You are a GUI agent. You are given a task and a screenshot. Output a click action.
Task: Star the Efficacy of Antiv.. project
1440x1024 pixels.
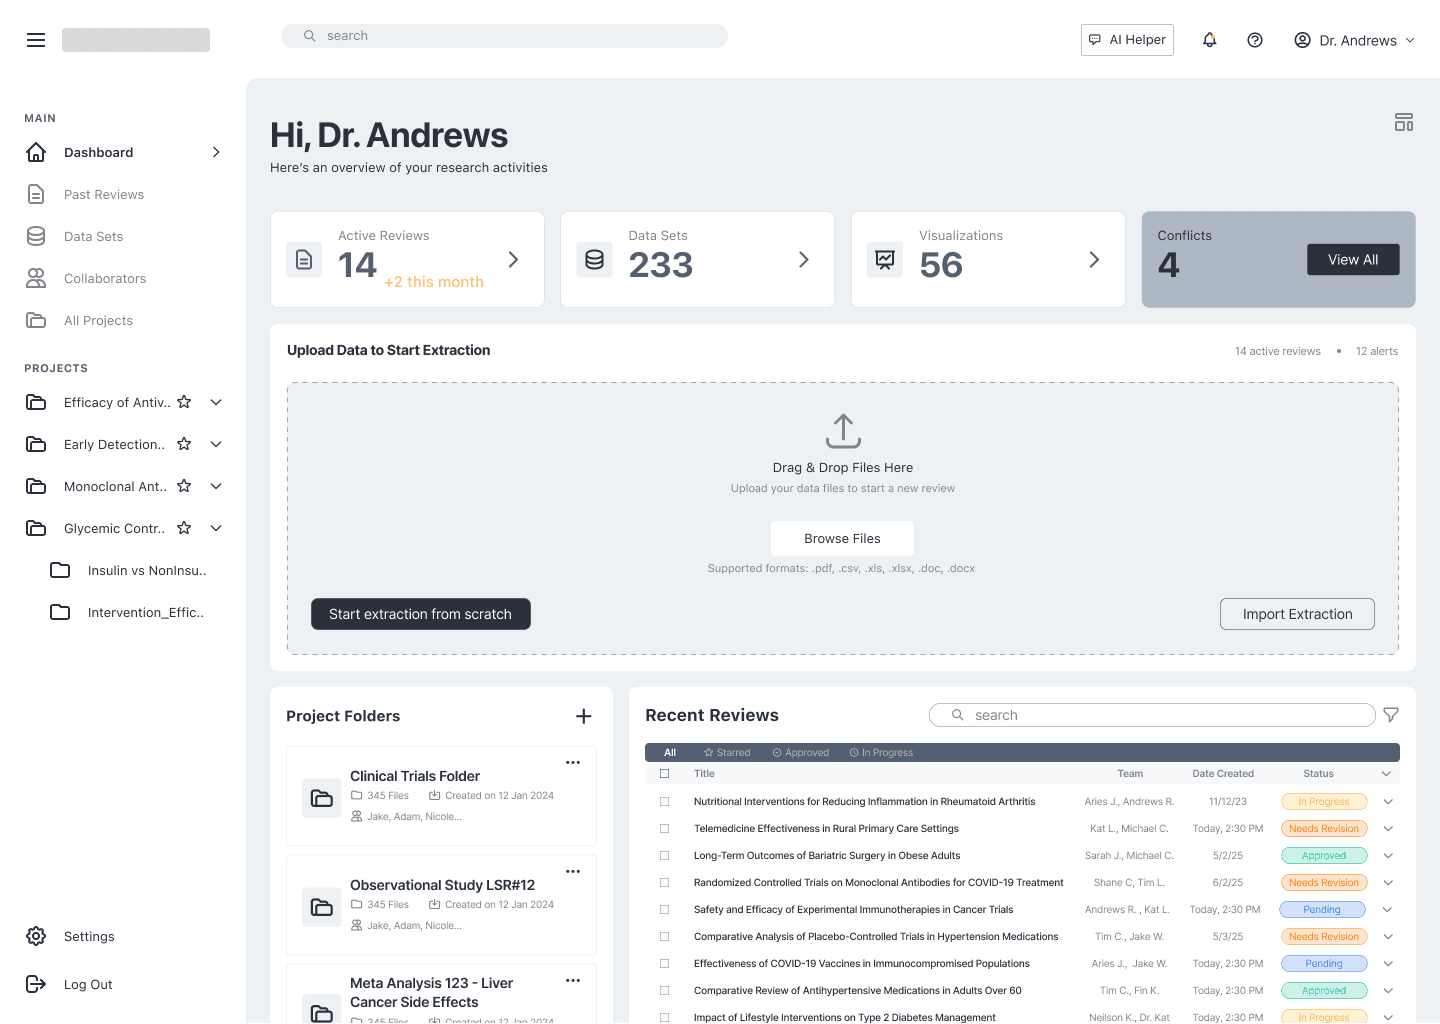pyautogui.click(x=184, y=402)
